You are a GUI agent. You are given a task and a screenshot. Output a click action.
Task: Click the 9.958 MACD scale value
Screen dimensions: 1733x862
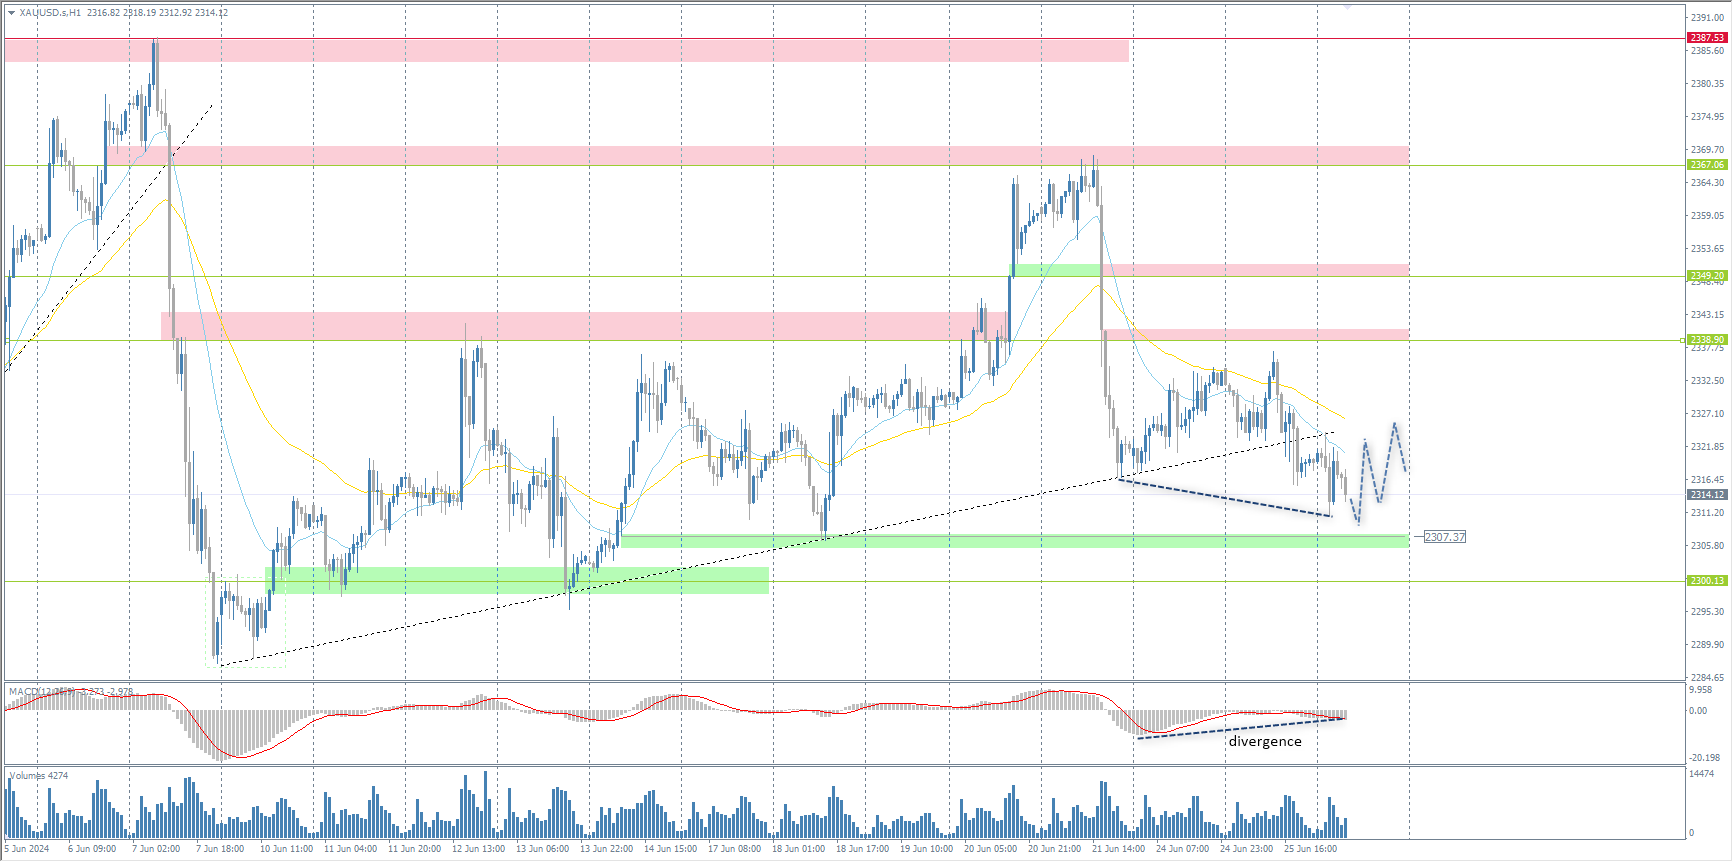click(1701, 690)
